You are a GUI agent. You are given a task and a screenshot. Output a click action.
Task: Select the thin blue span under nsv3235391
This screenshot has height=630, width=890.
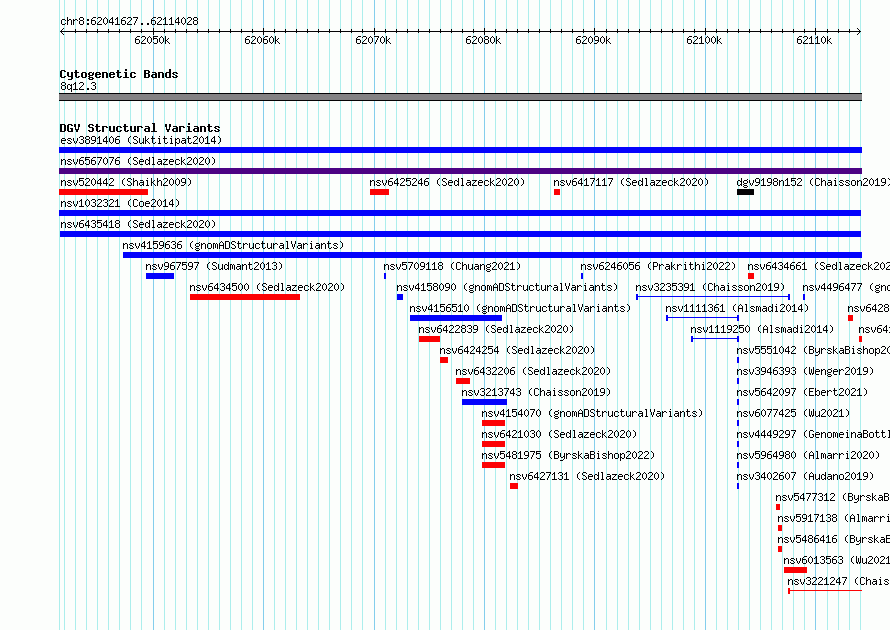coord(713,297)
